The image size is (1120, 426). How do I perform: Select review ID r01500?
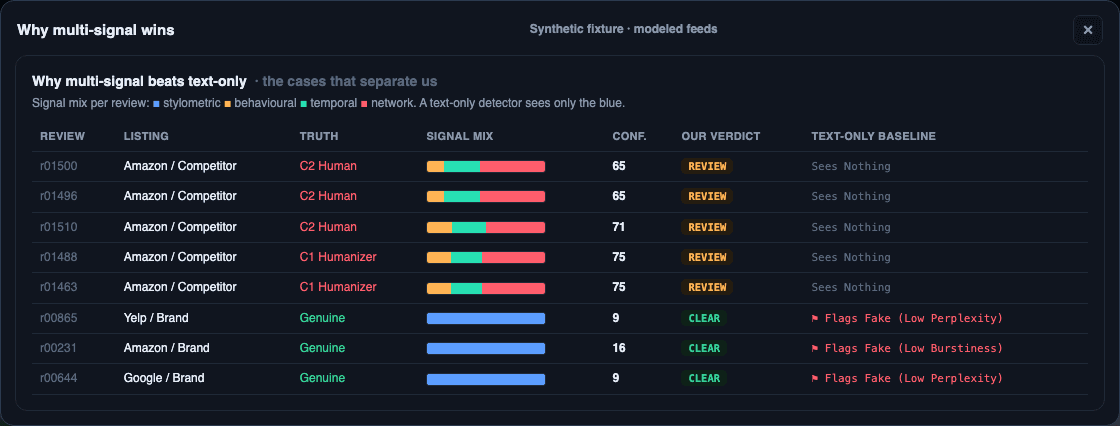pos(59,166)
